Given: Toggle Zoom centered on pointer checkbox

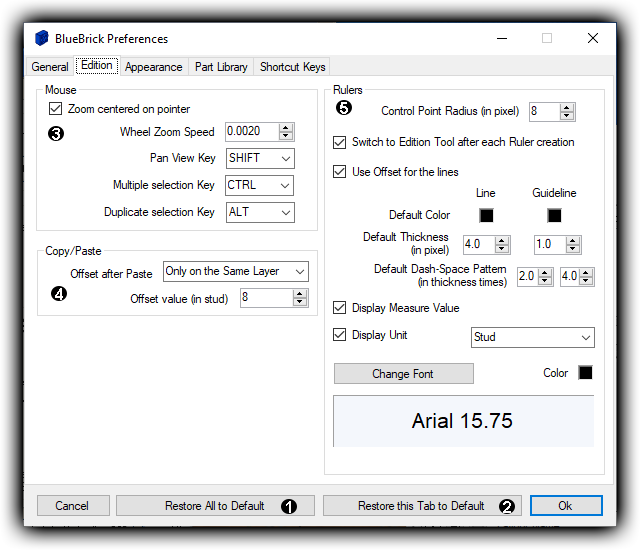Looking at the screenshot, I should tap(55, 109).
